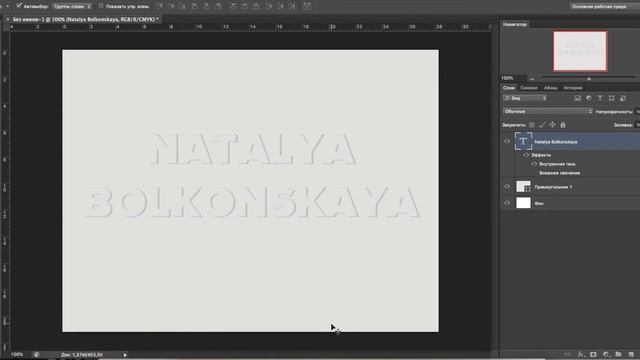Viewport: 640px width, 360px height.
Task: Switch to the Слои tab
Action: [x=509, y=88]
